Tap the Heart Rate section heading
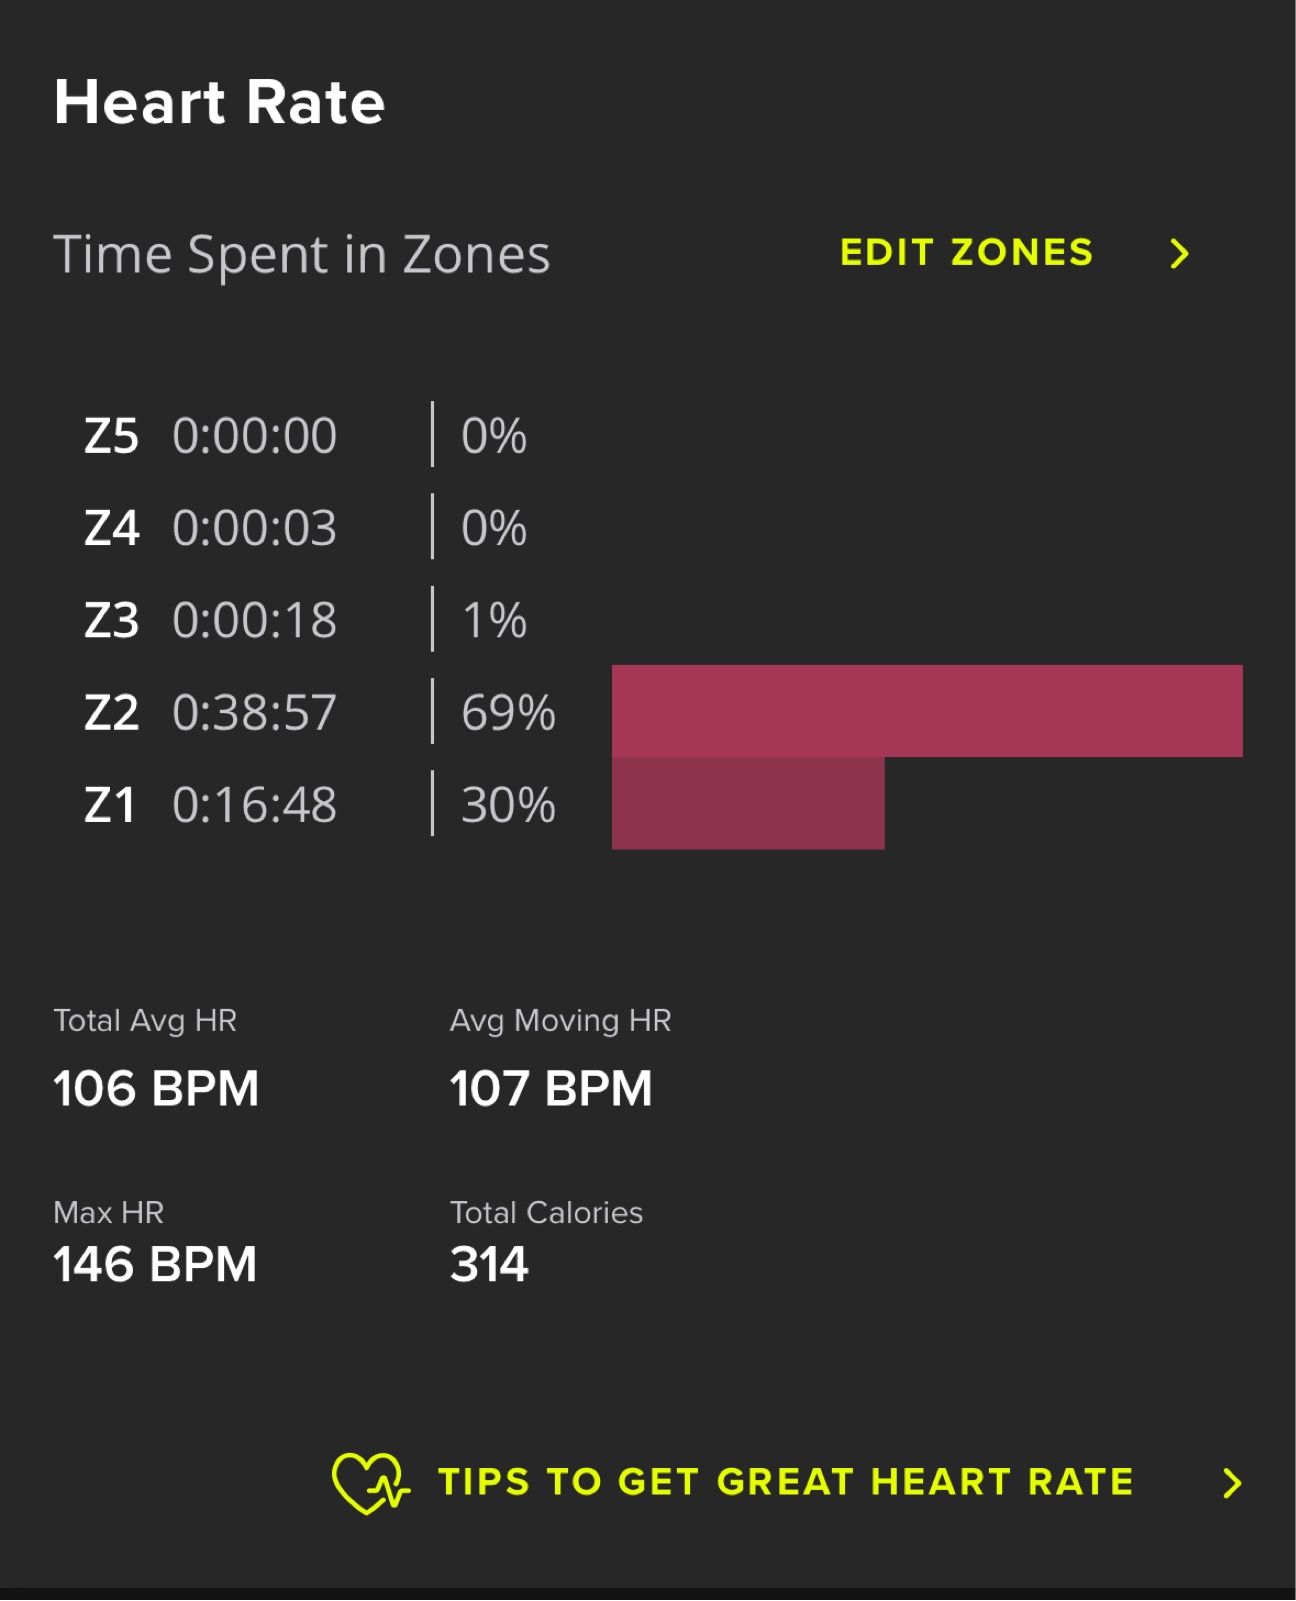This screenshot has height=1601, width=1296. (219, 102)
